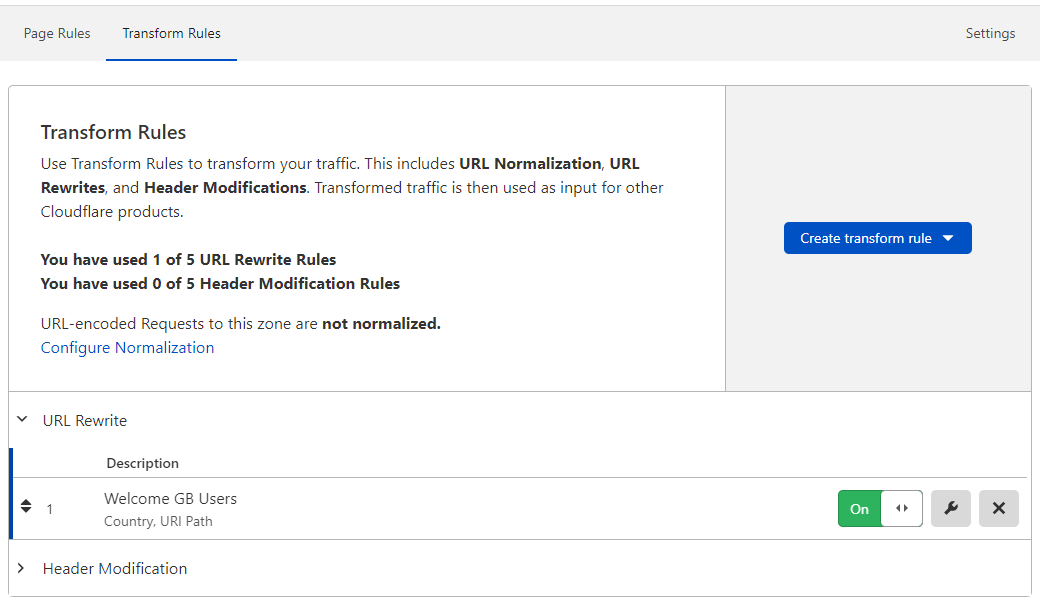Click the URL Rewrite section label
Viewport: 1040px width, 607px height.
(85, 421)
